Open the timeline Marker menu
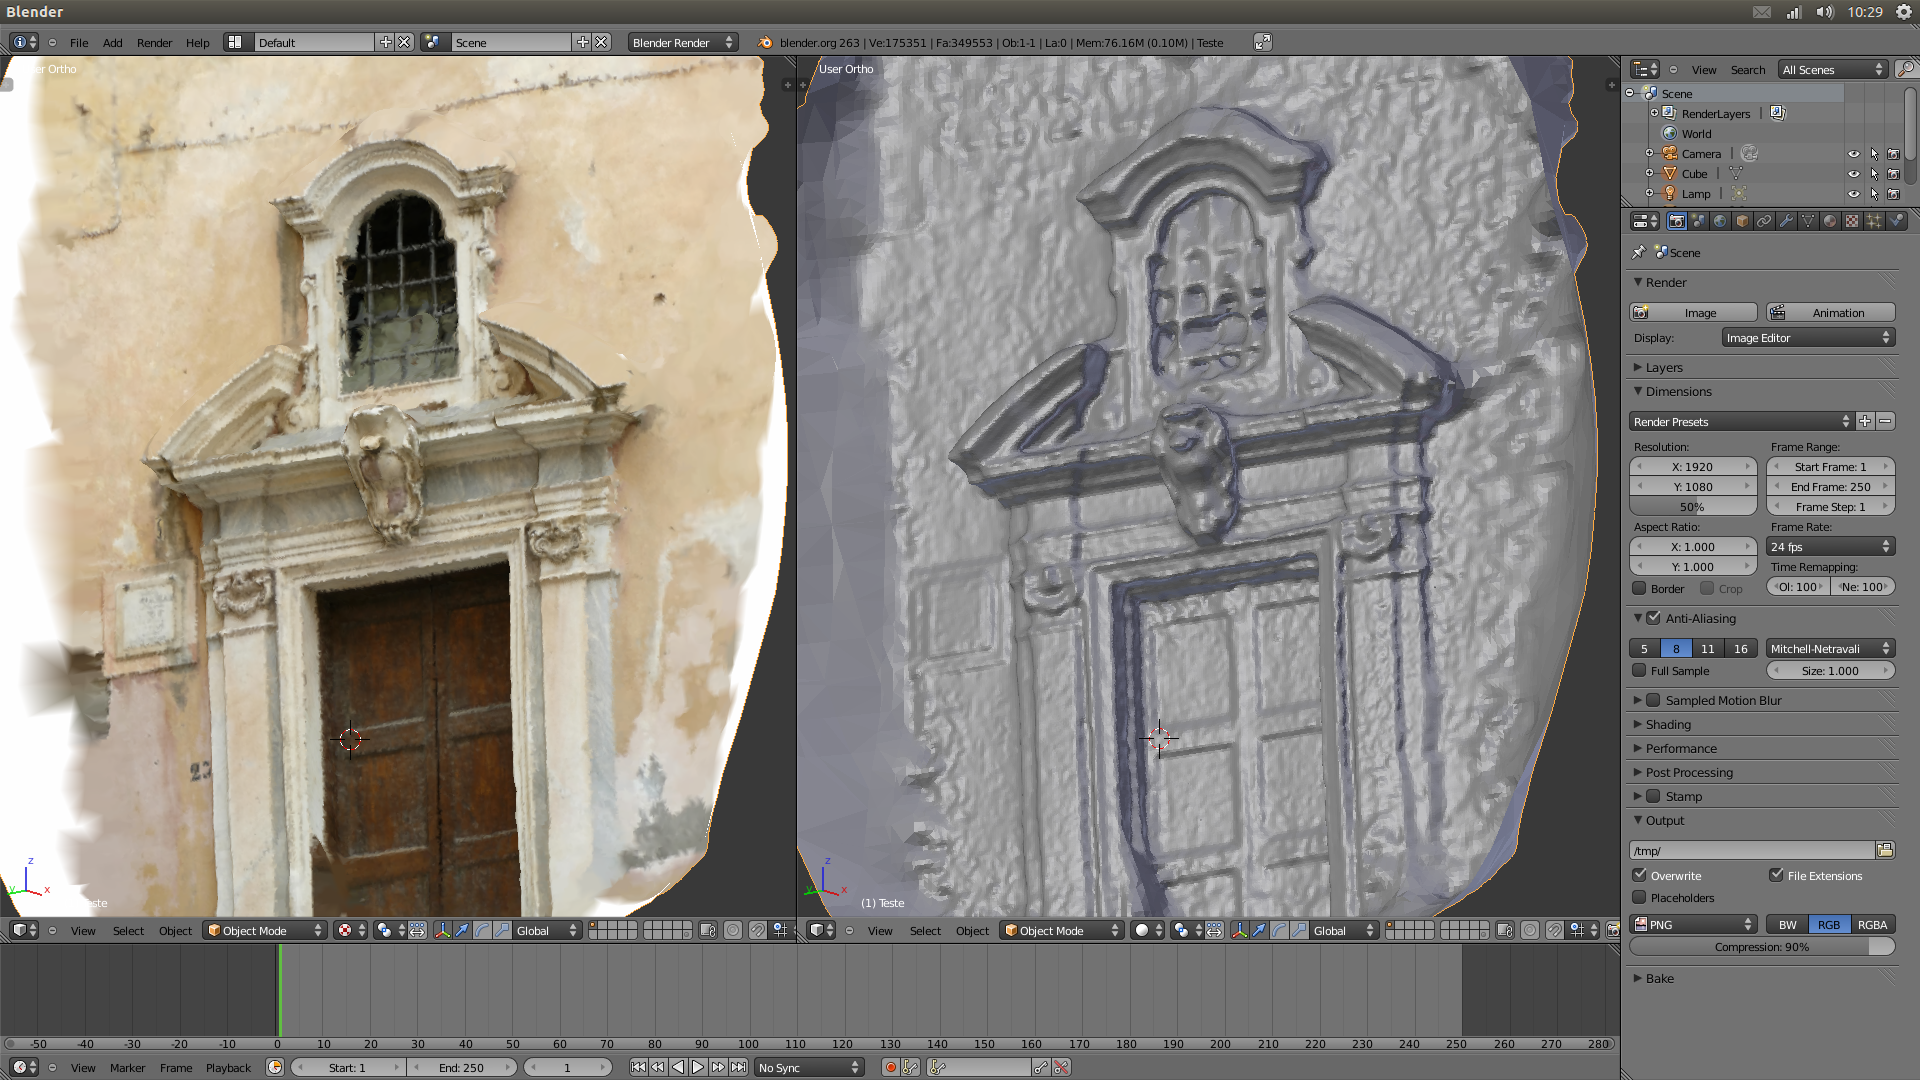The height and width of the screenshot is (1080, 1920). click(x=127, y=1067)
